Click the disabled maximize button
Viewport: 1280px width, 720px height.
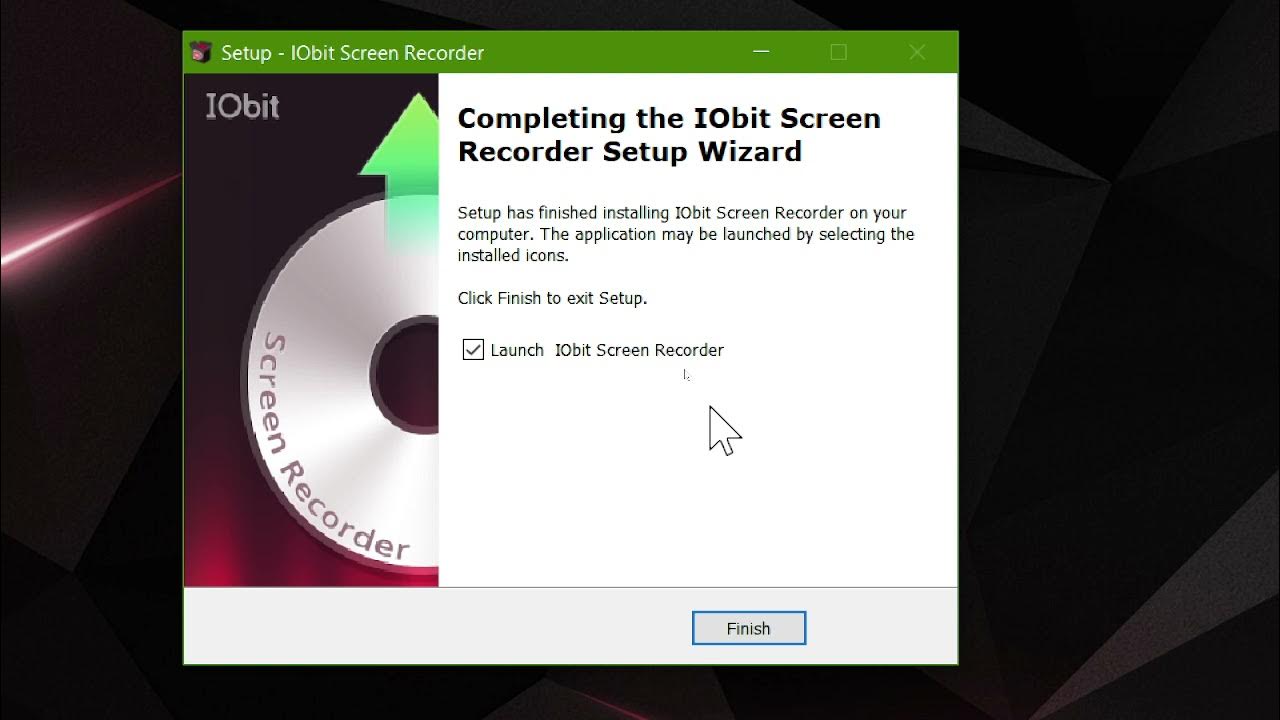click(839, 52)
